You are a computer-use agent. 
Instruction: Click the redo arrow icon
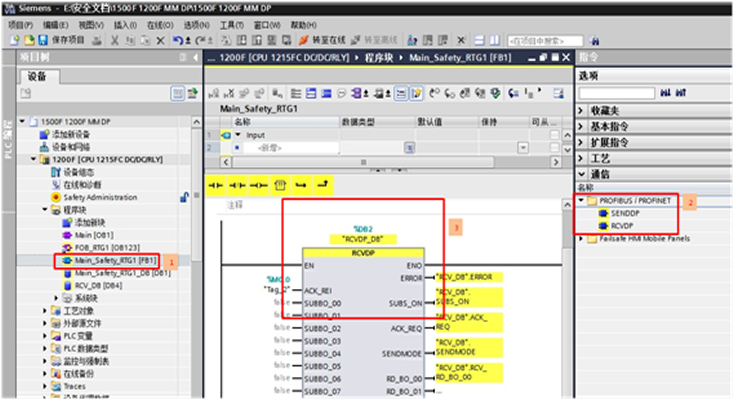click(201, 41)
